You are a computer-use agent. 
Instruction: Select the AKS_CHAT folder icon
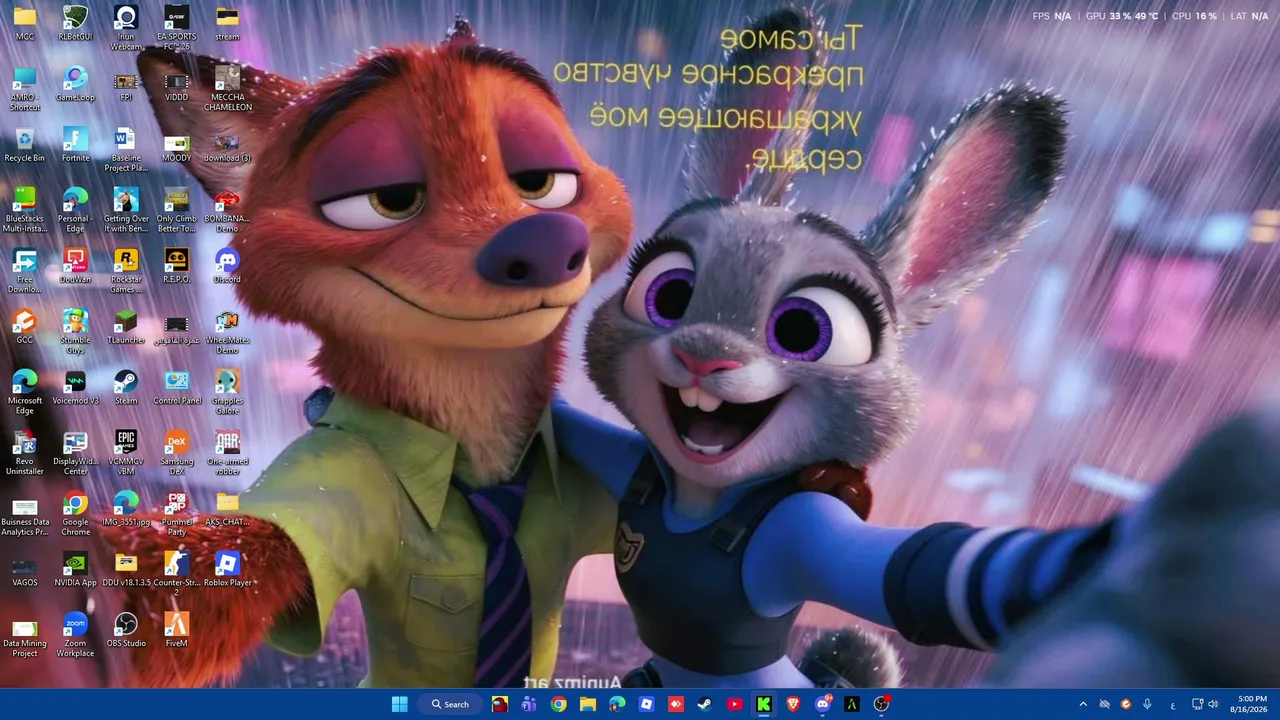click(x=227, y=510)
